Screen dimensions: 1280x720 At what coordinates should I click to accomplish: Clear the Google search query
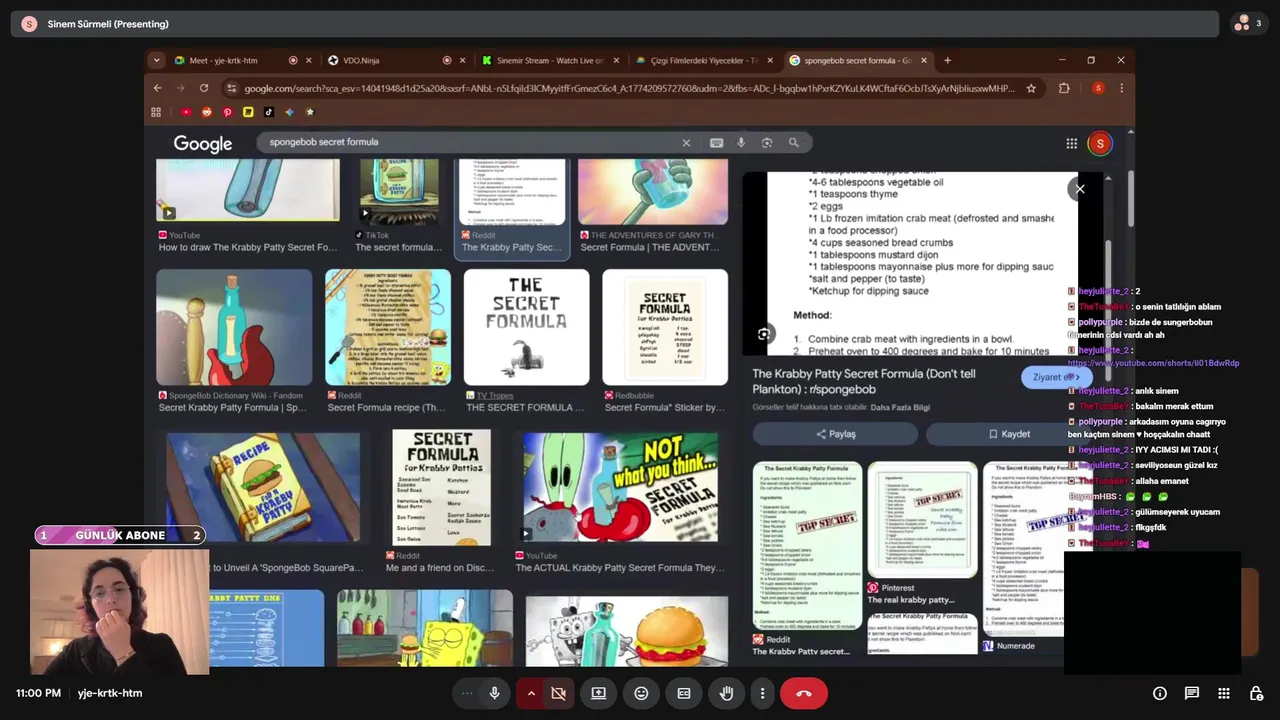click(x=686, y=143)
